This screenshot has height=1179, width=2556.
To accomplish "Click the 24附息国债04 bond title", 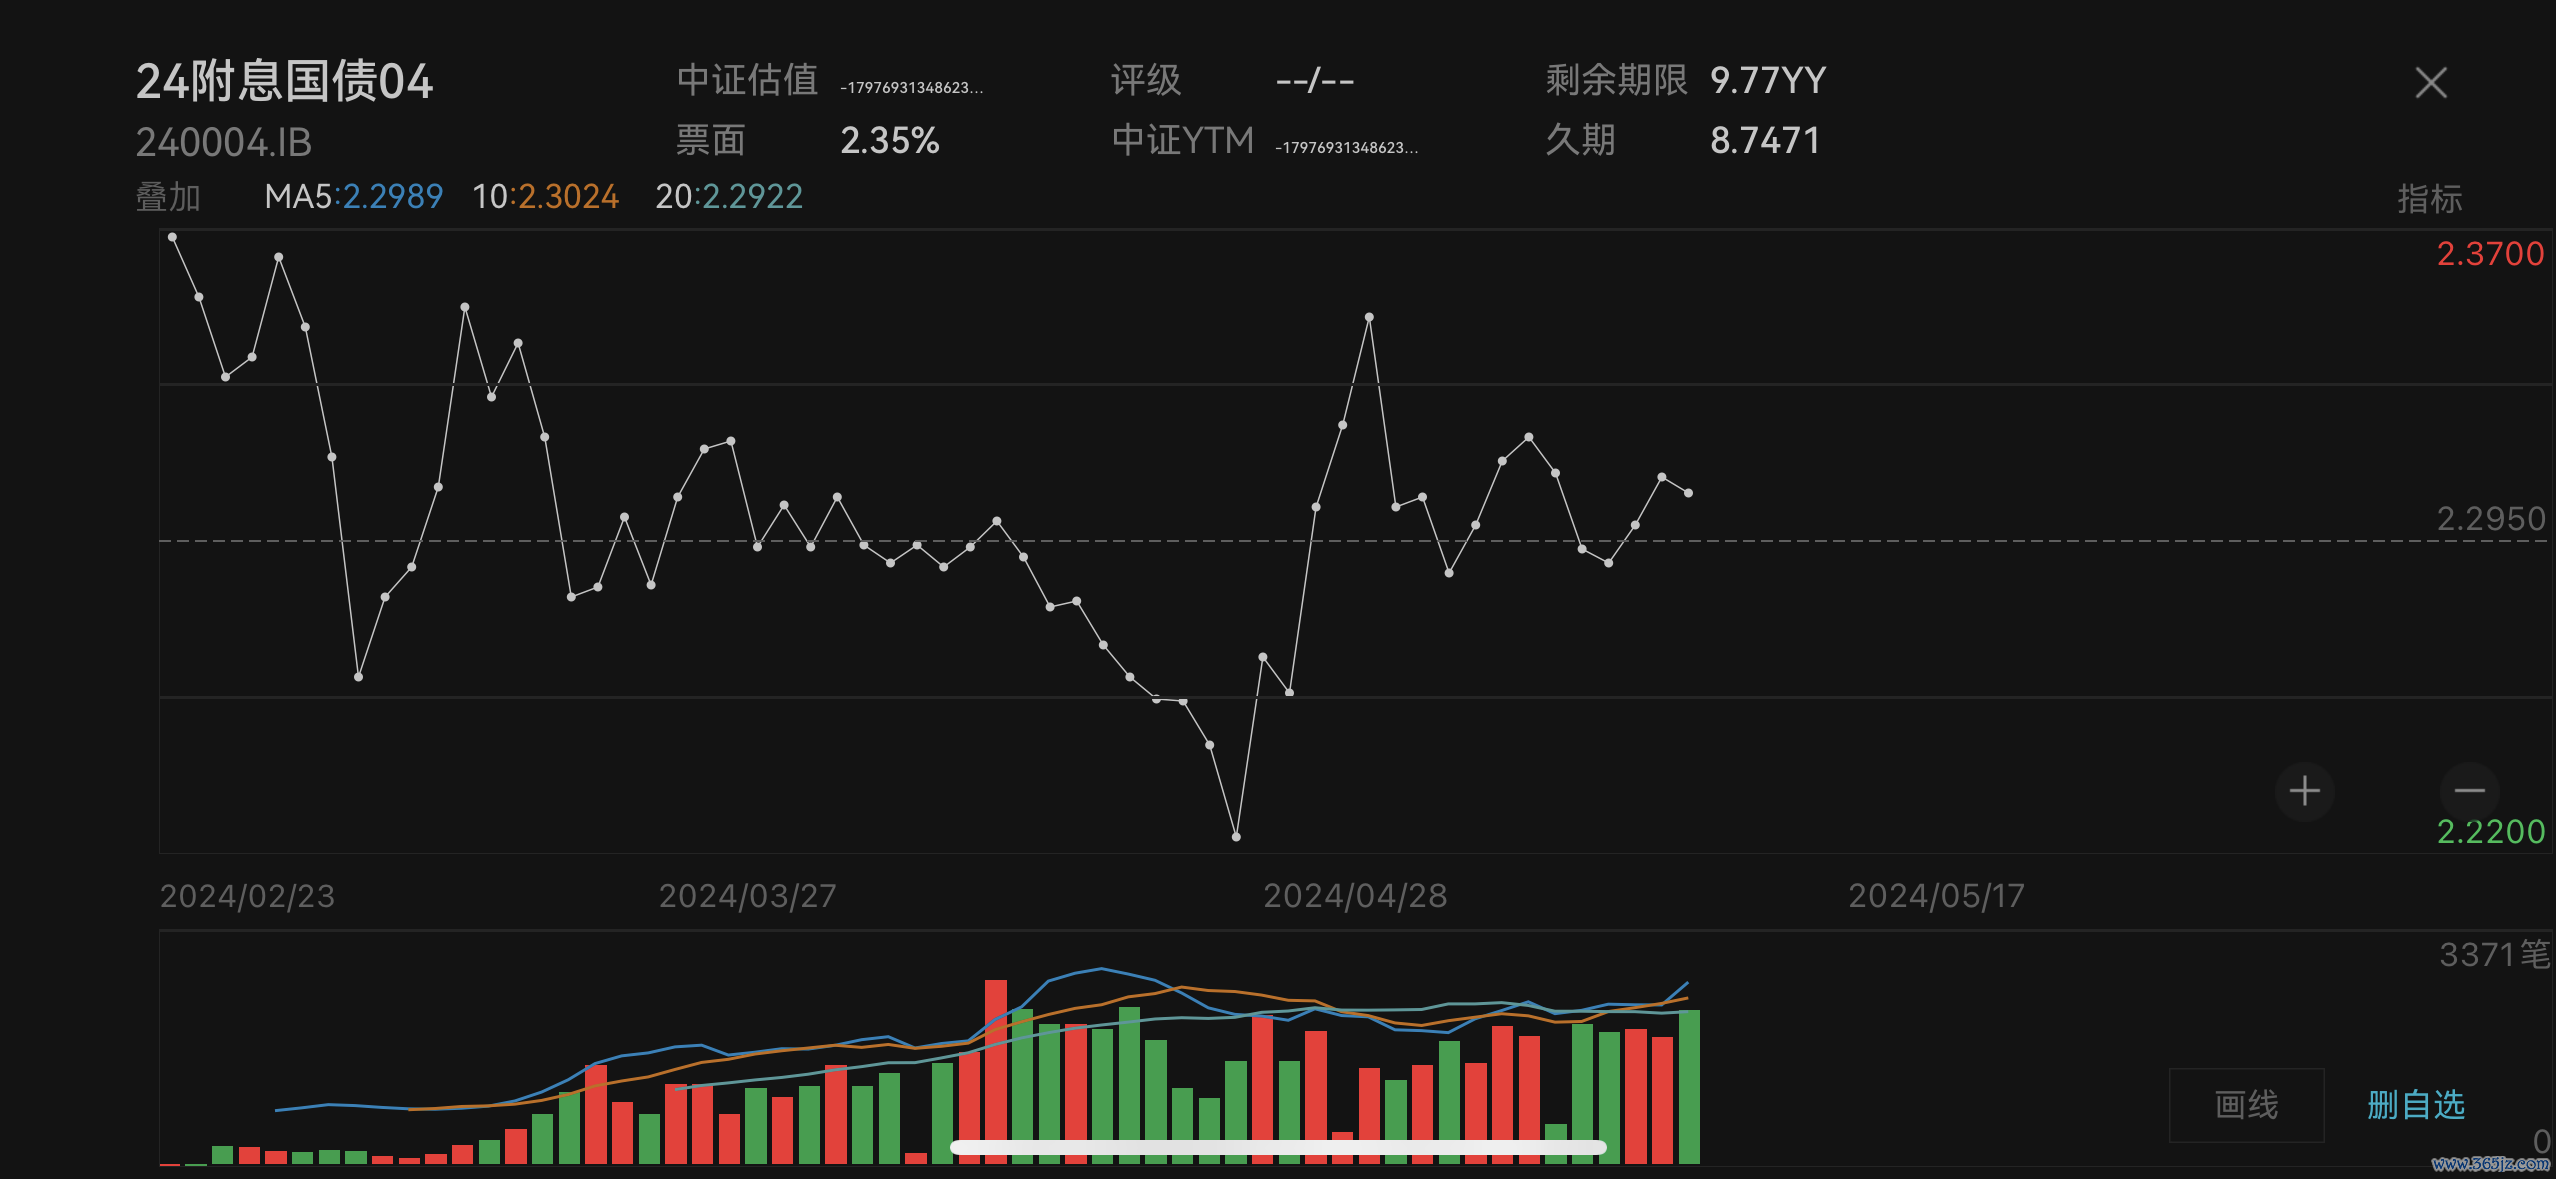I will [284, 82].
